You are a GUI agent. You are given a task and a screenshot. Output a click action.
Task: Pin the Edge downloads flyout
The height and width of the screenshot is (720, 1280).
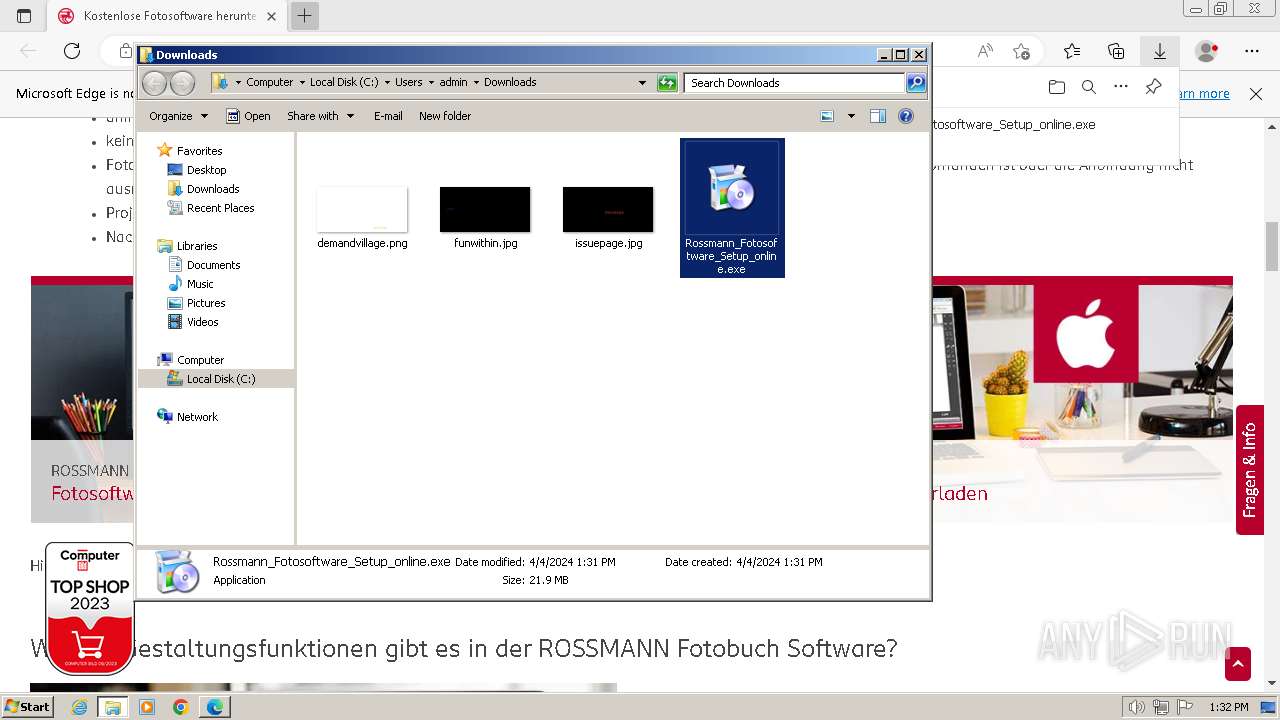coord(1153,87)
